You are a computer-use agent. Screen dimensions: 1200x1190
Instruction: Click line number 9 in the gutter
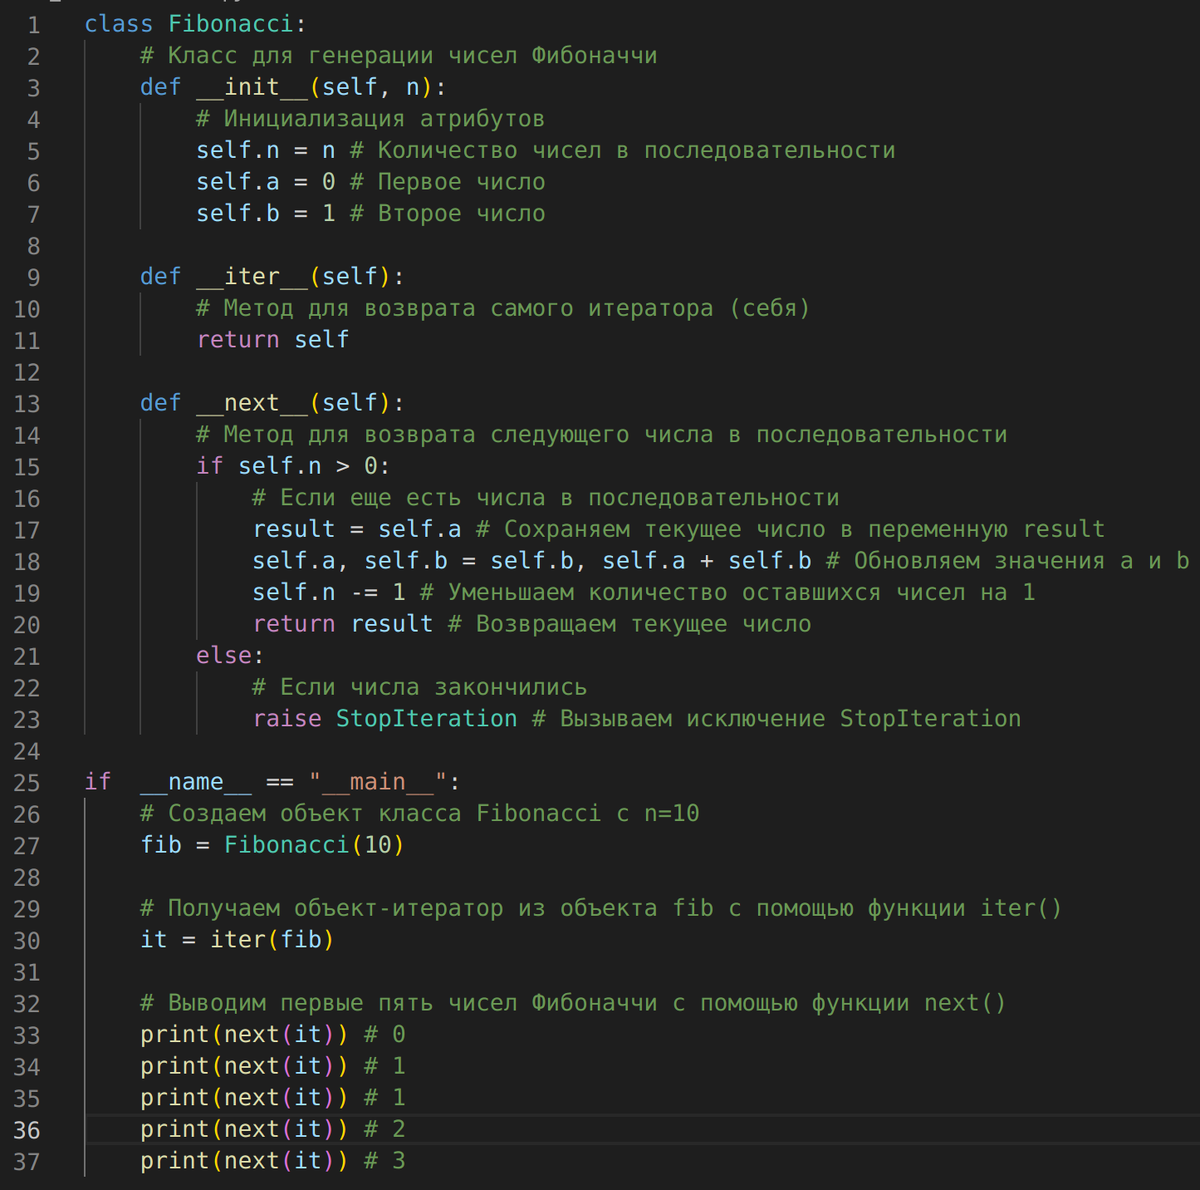tap(33, 277)
